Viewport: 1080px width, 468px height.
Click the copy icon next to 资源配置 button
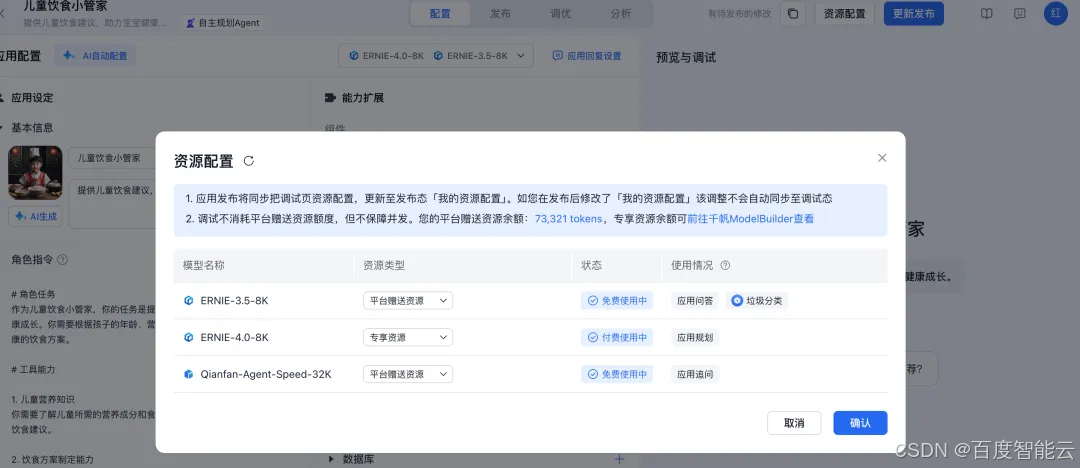coord(793,14)
